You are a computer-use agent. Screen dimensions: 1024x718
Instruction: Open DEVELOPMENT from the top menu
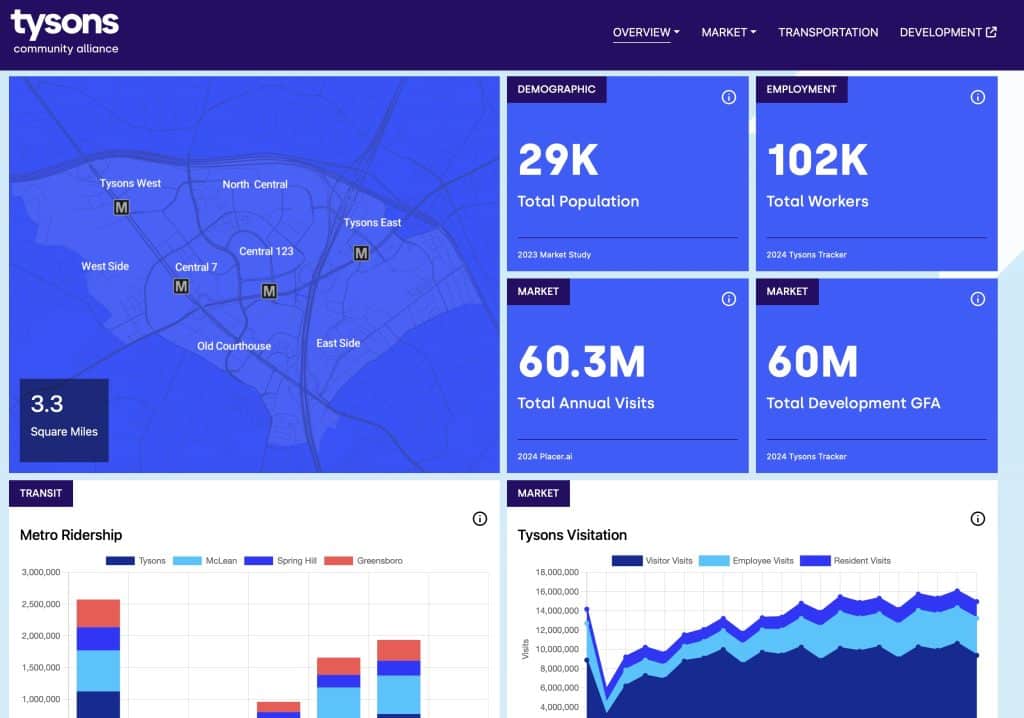(x=941, y=32)
